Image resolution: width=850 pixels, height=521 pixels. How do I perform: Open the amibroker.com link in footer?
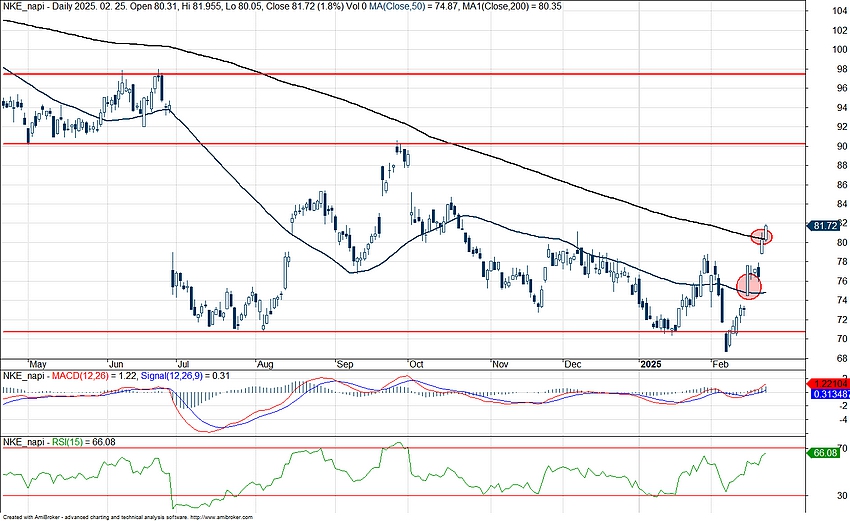[222, 518]
